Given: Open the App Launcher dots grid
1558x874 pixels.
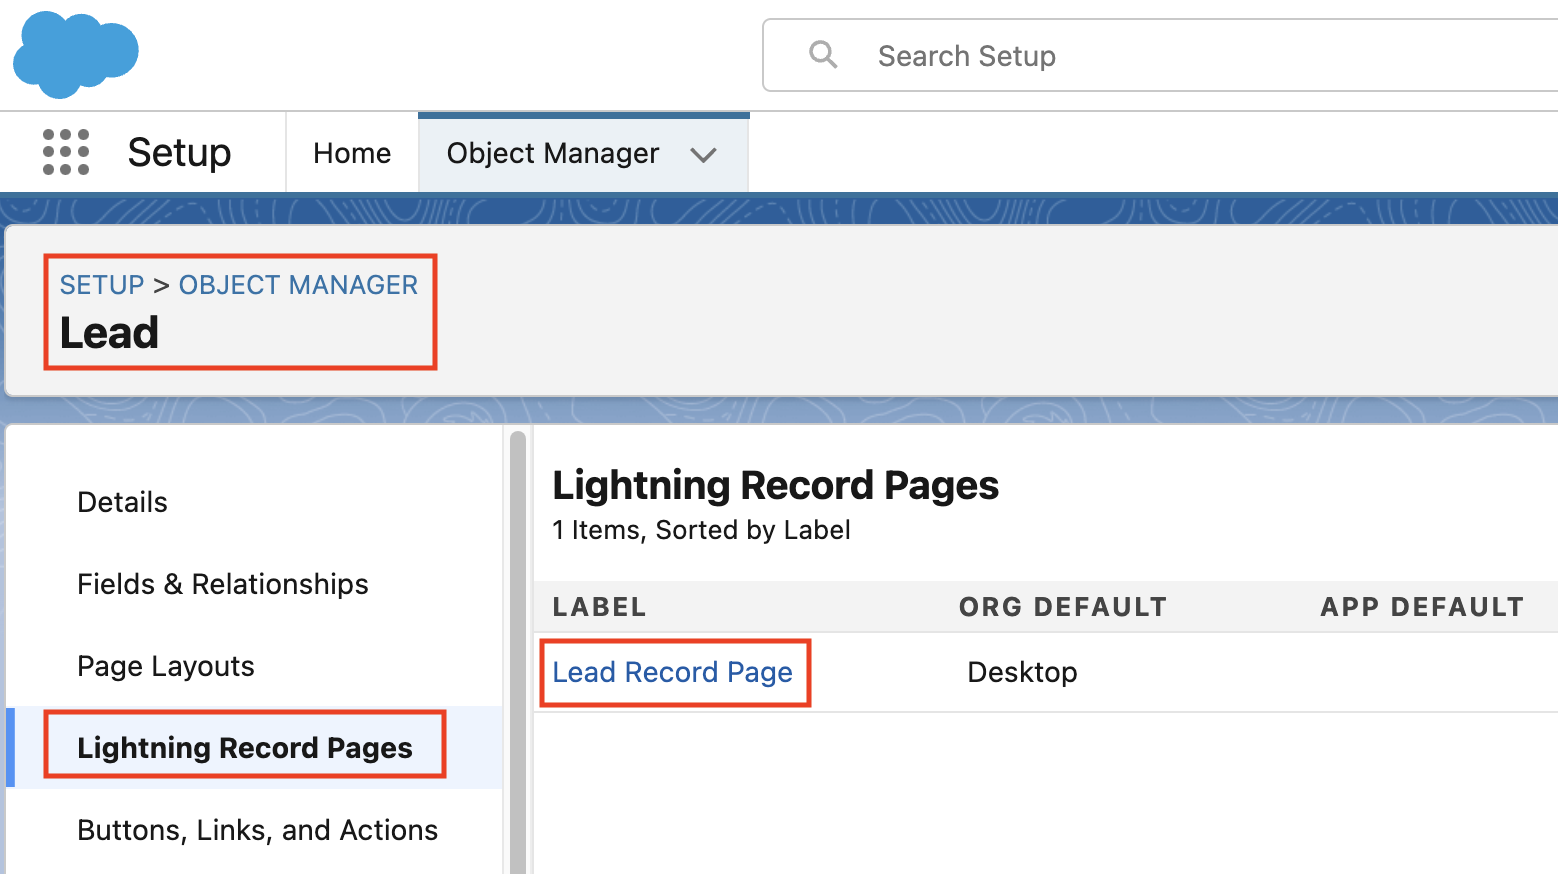Looking at the screenshot, I should (66, 152).
